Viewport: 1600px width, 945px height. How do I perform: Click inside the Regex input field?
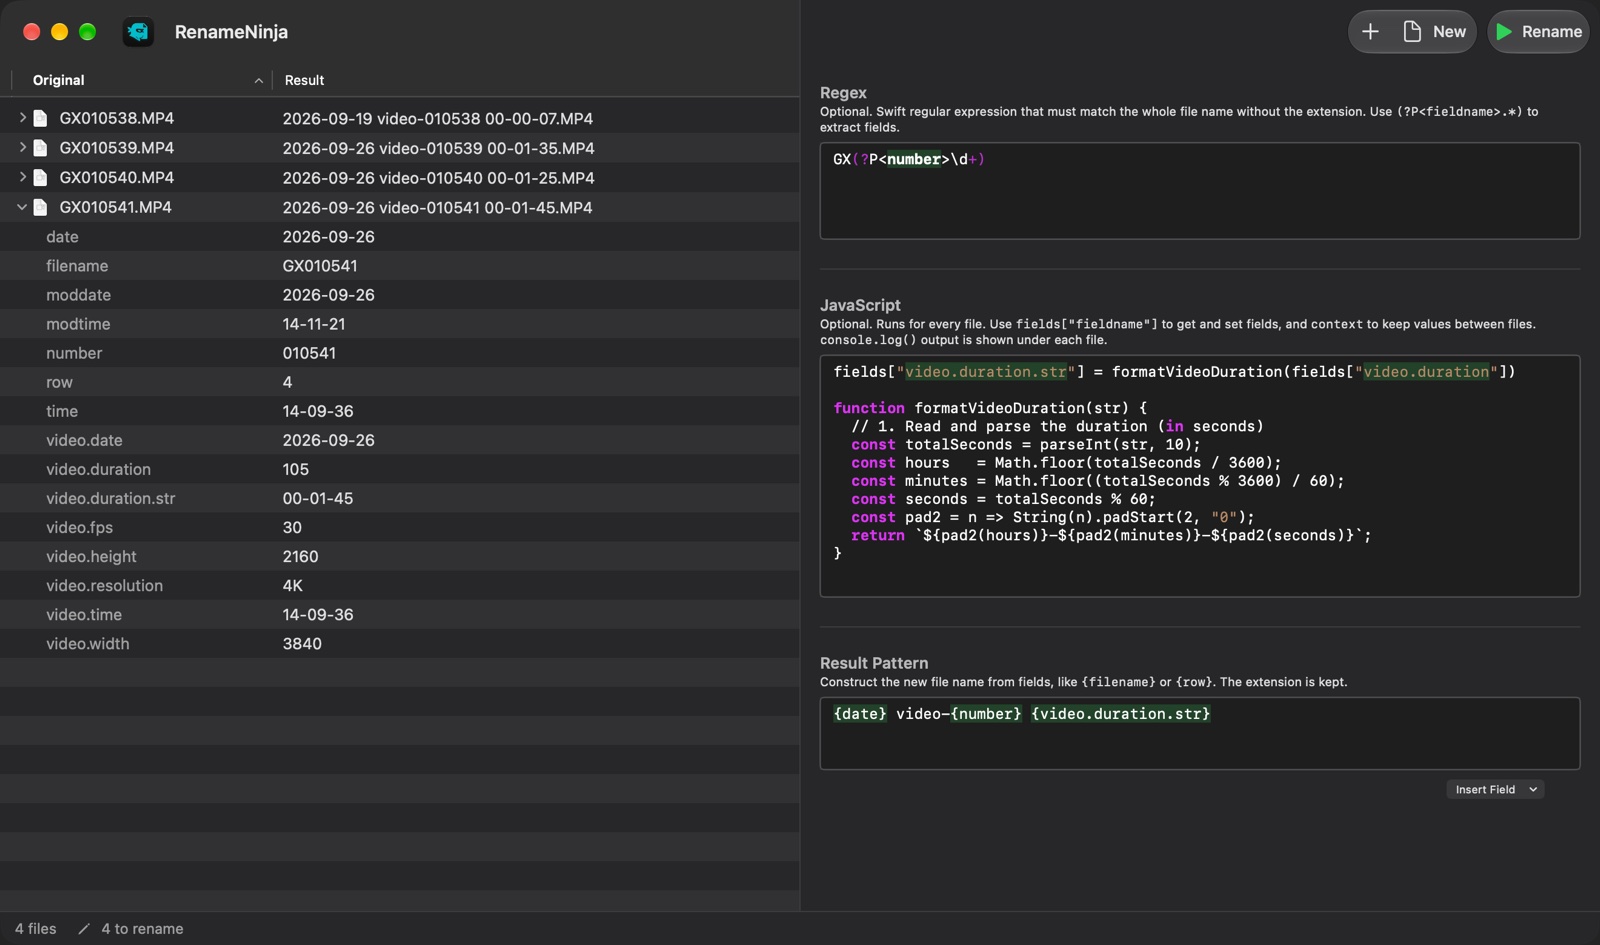tap(1199, 191)
